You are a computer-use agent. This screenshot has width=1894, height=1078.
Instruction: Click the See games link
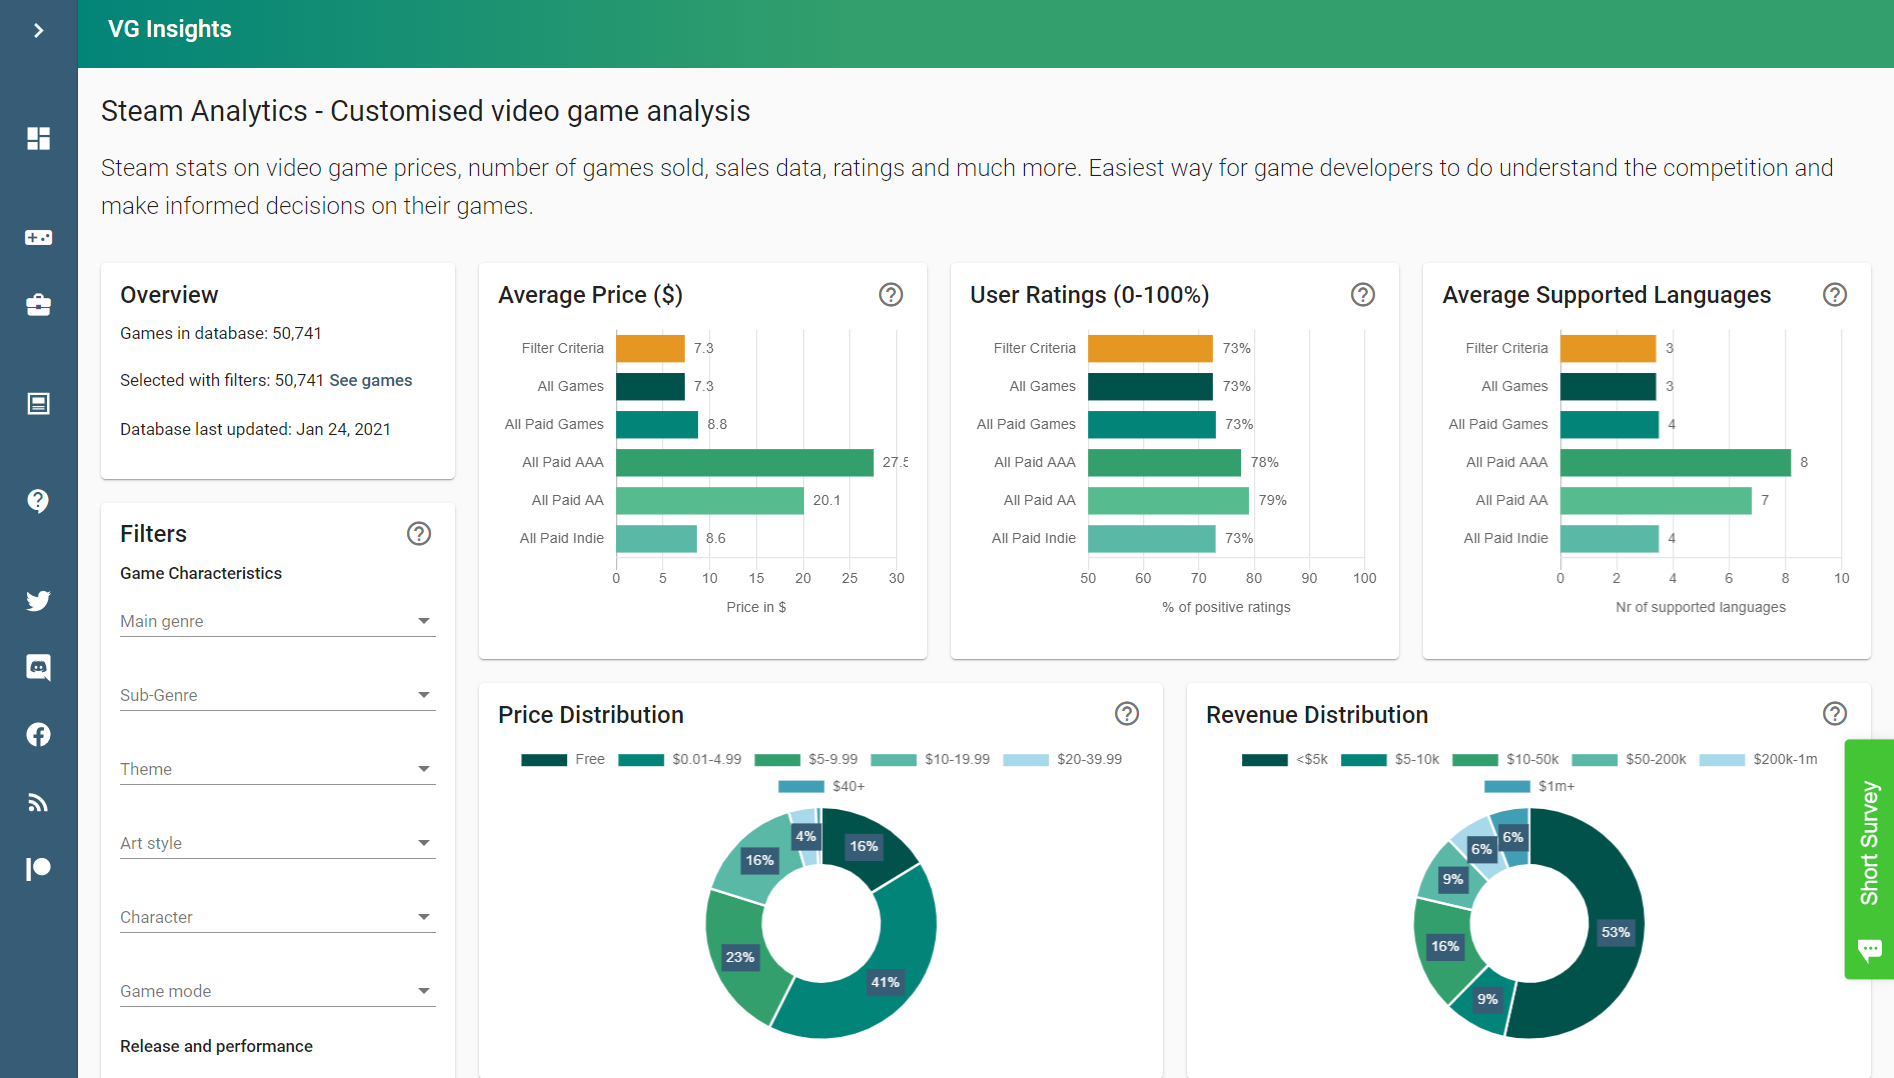[x=371, y=380]
